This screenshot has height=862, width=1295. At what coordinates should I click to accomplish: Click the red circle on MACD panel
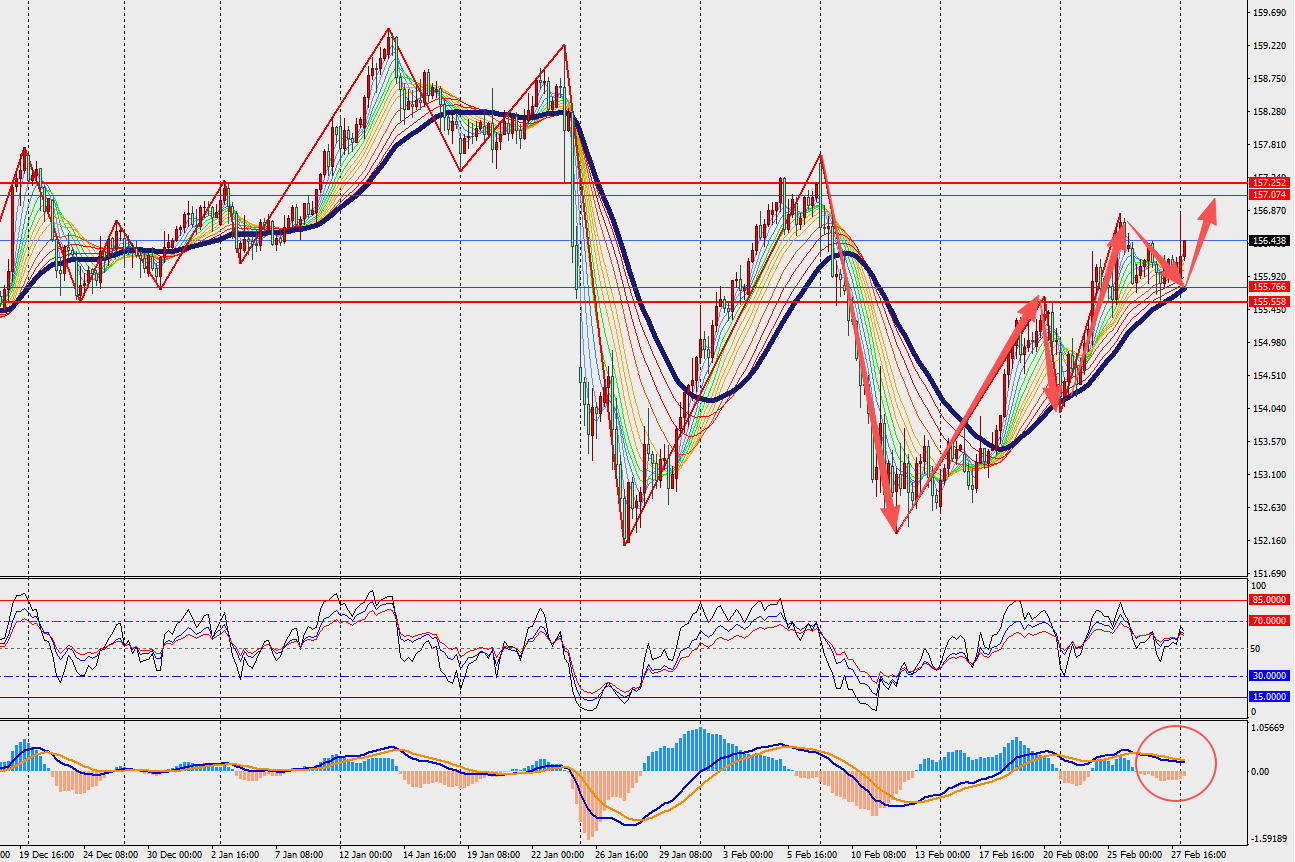coord(1176,764)
